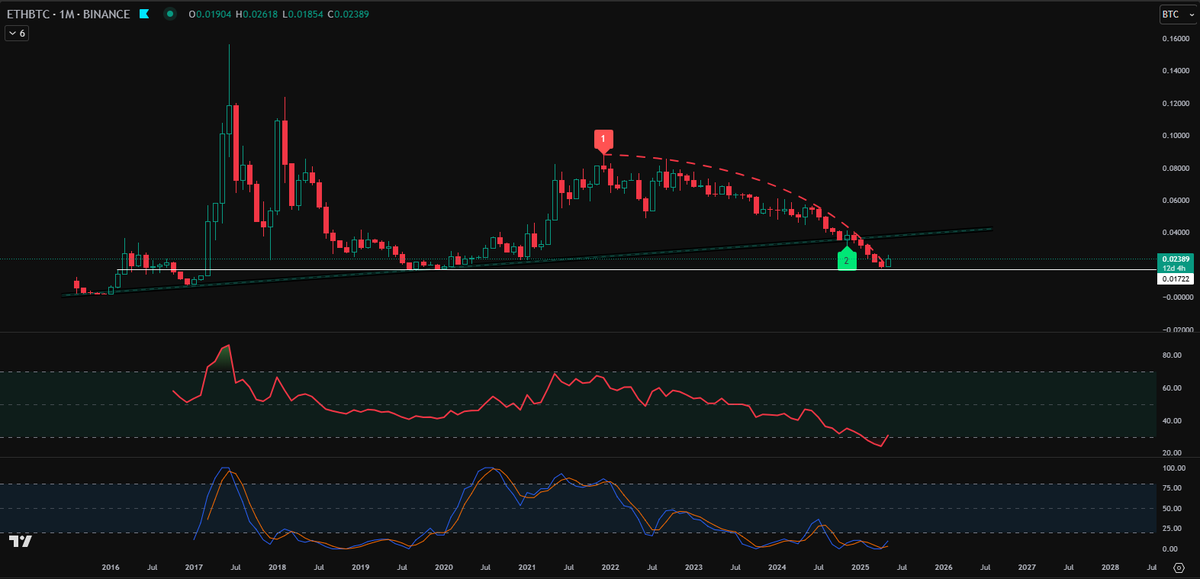Click the stochastic 25.00 scale label
This screenshot has width=1200, height=579.
tap(1173, 530)
